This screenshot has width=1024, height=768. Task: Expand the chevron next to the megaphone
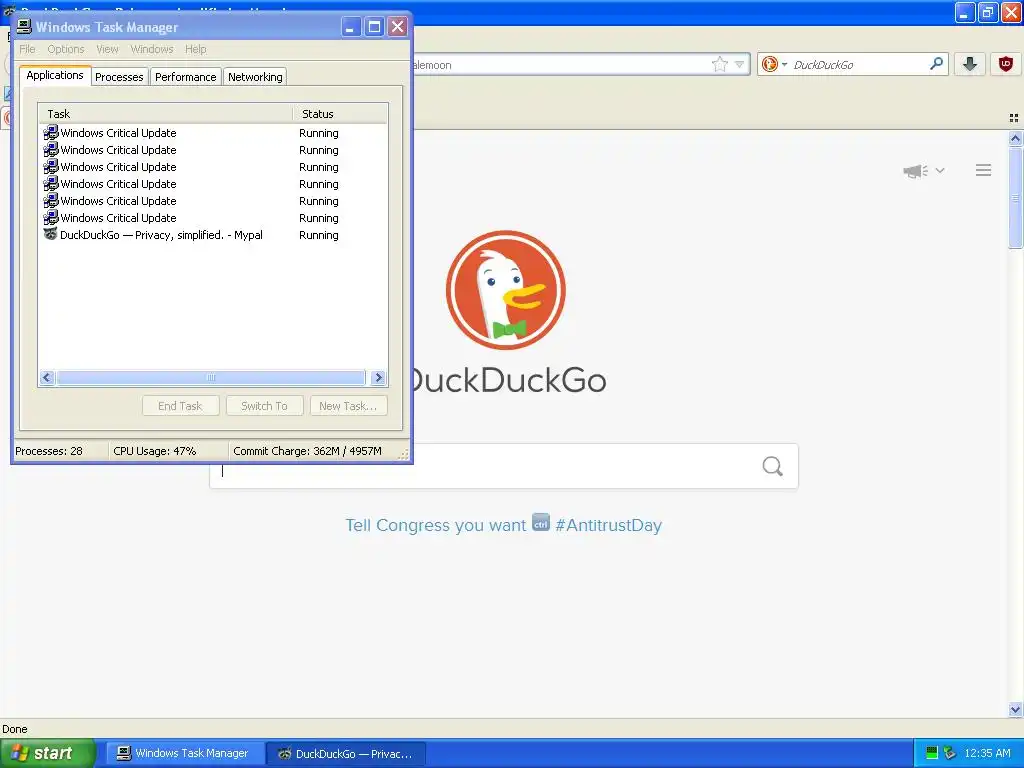(x=940, y=170)
